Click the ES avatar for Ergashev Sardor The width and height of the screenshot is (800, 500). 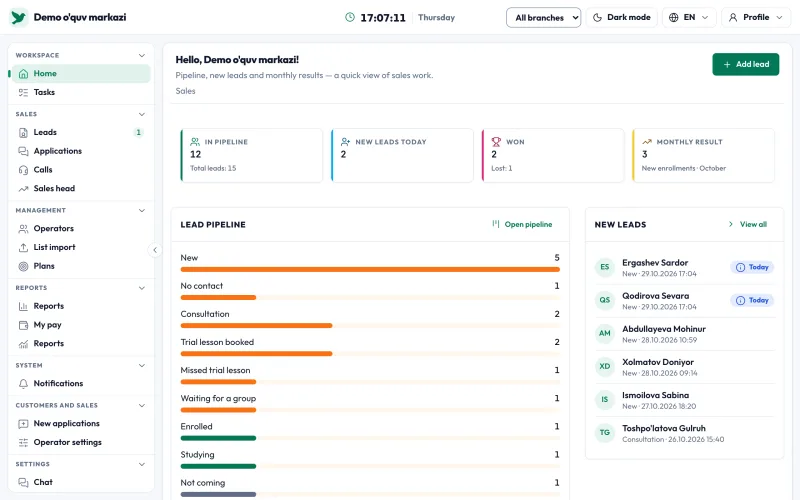(x=605, y=267)
